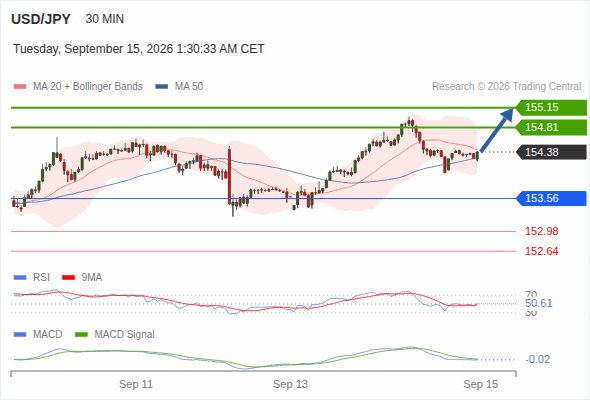Click the pink MA 20 Bollinger Bands swatch

[x=20, y=87]
